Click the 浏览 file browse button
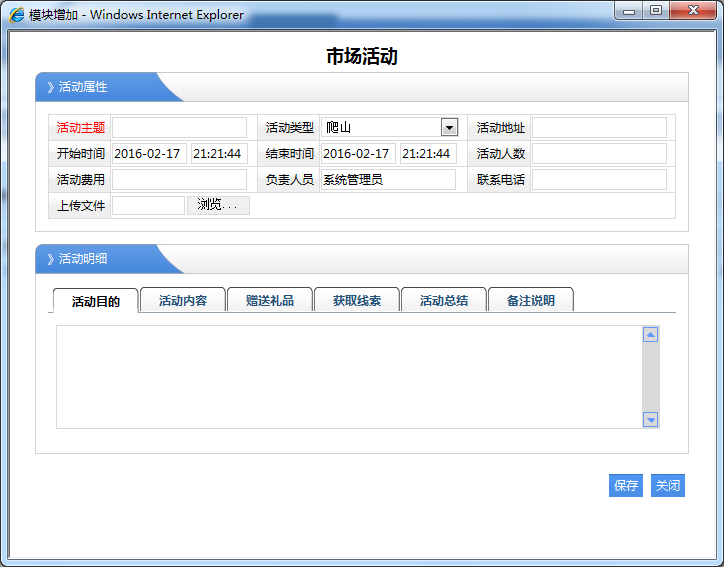 [x=218, y=205]
